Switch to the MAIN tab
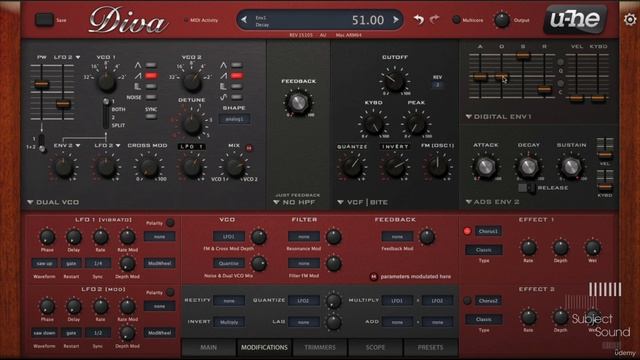This screenshot has width=640, height=360. point(209,347)
